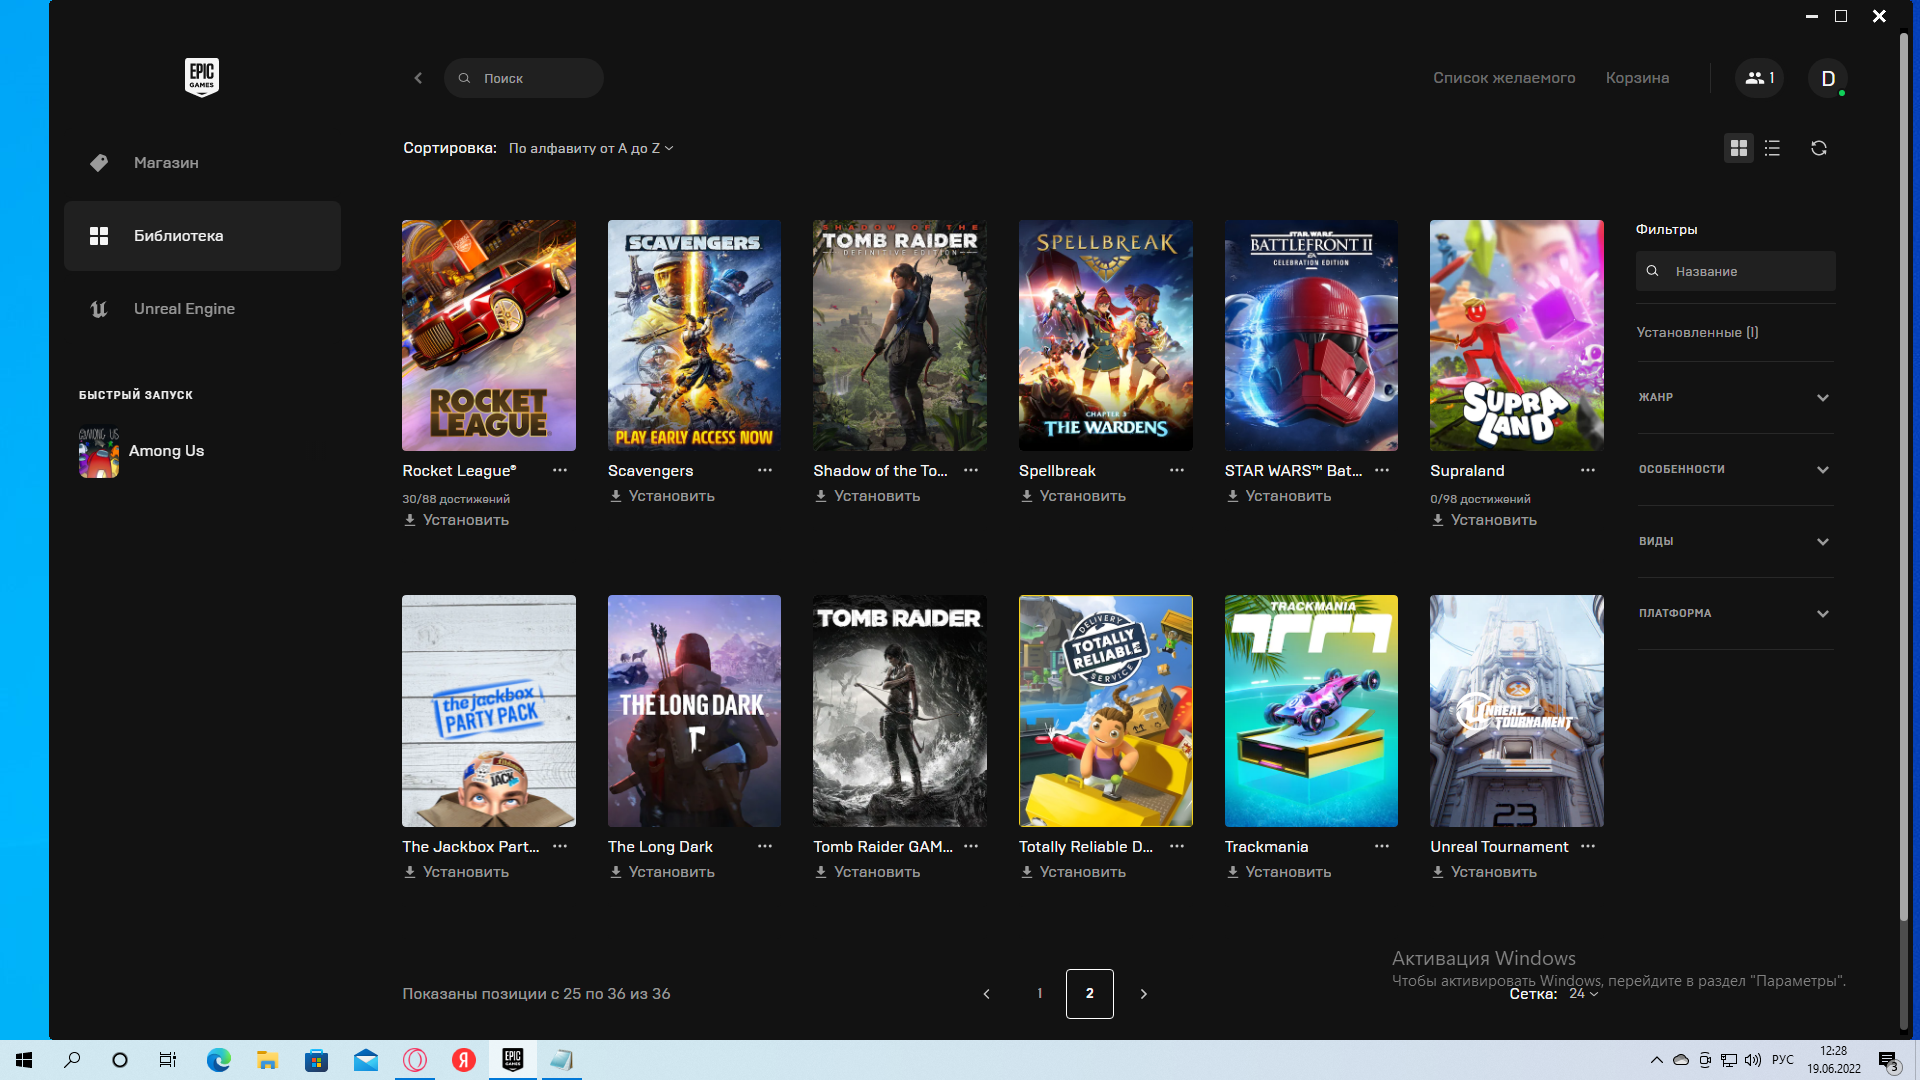Click the Поиск search field
This screenshot has width=1920, height=1080.
click(x=524, y=78)
